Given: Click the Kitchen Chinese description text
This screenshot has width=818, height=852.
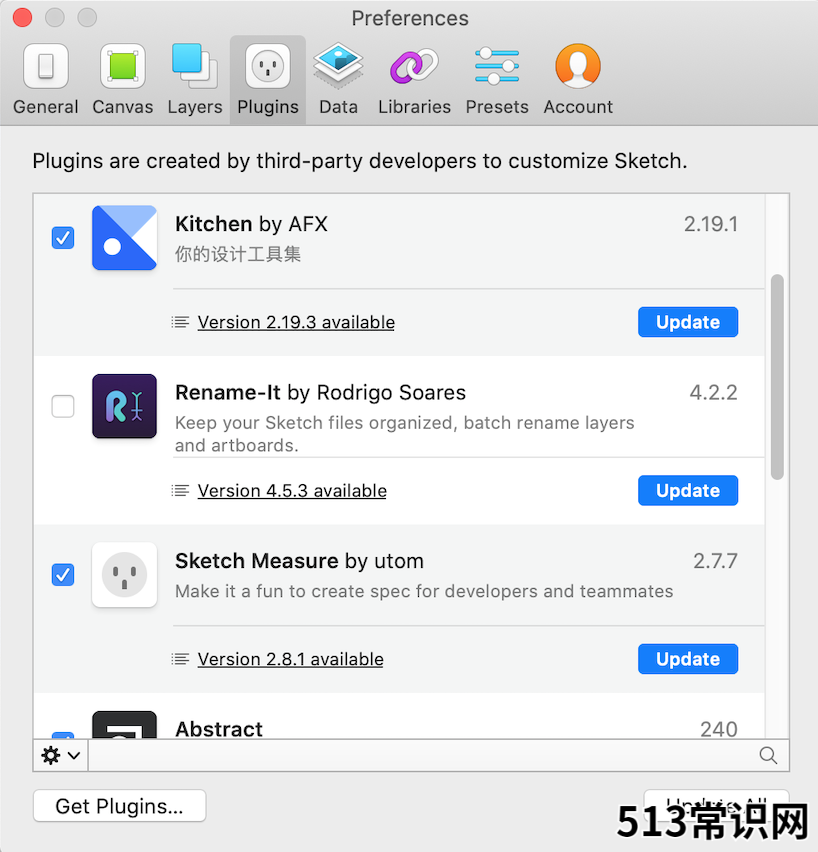Looking at the screenshot, I should pos(238,254).
